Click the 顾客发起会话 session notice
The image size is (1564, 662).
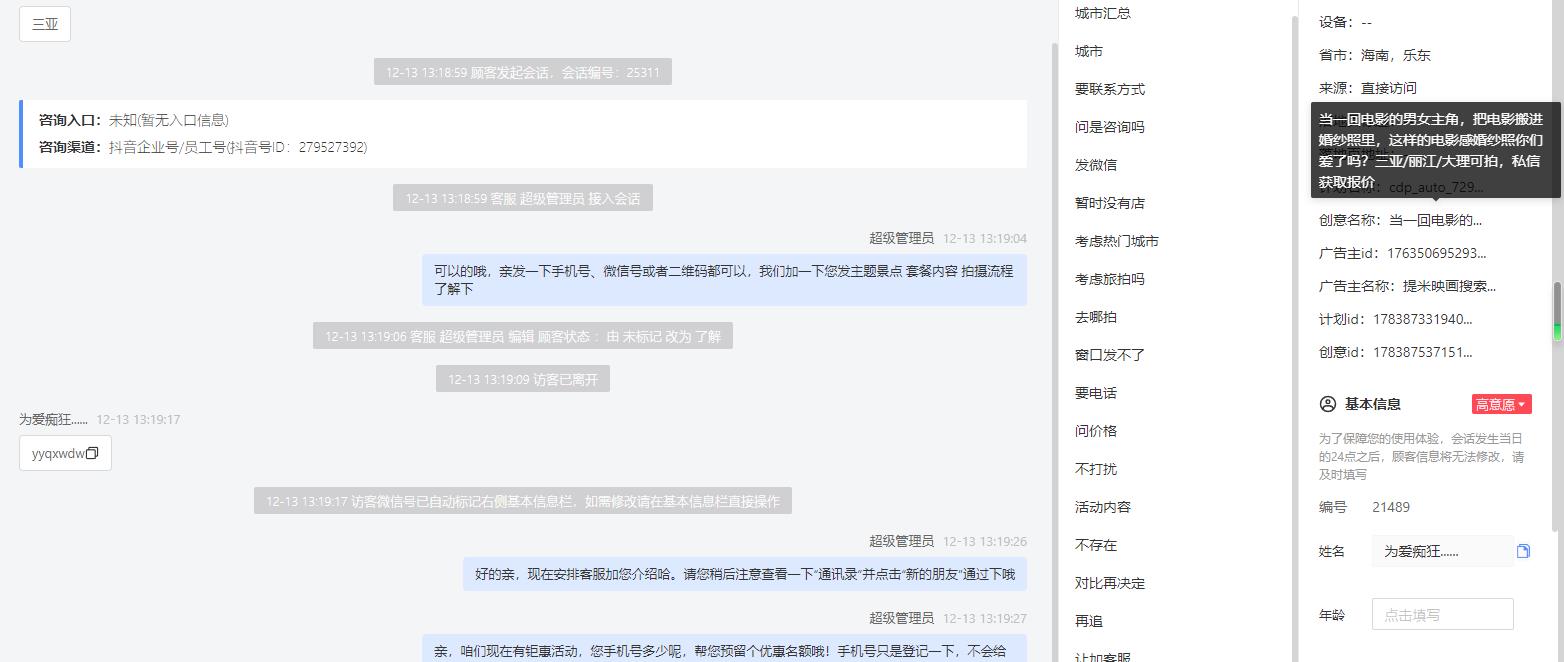click(x=522, y=72)
